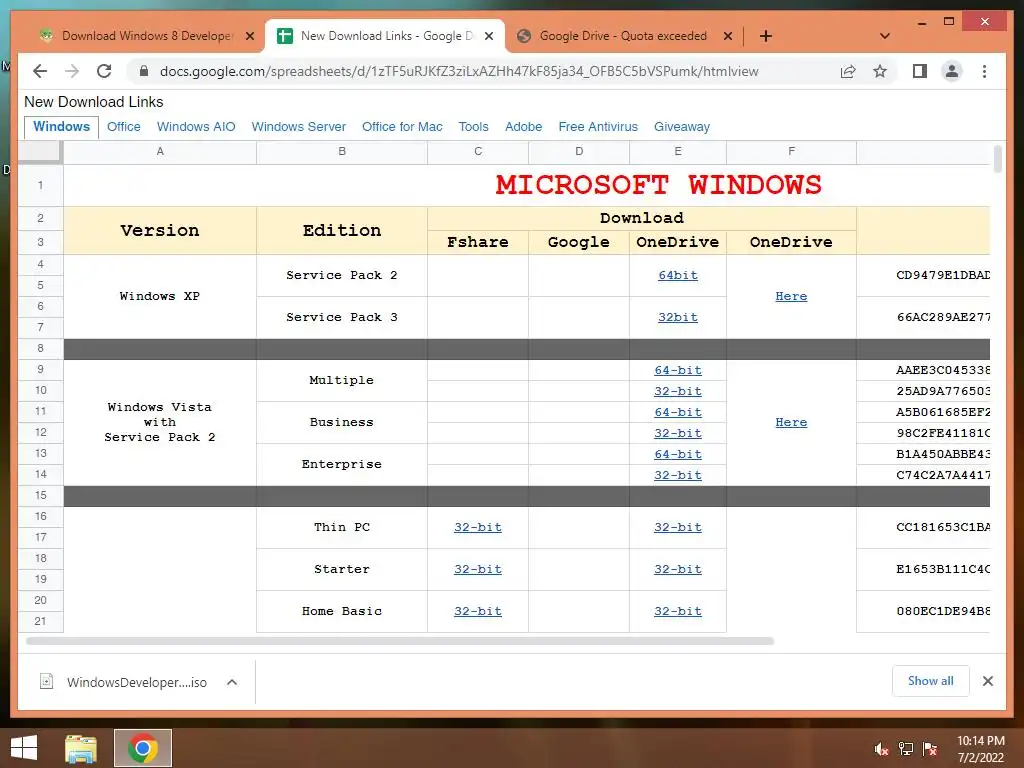
Task: Open Vista Enterprise 64-bit link
Action: tap(678, 453)
